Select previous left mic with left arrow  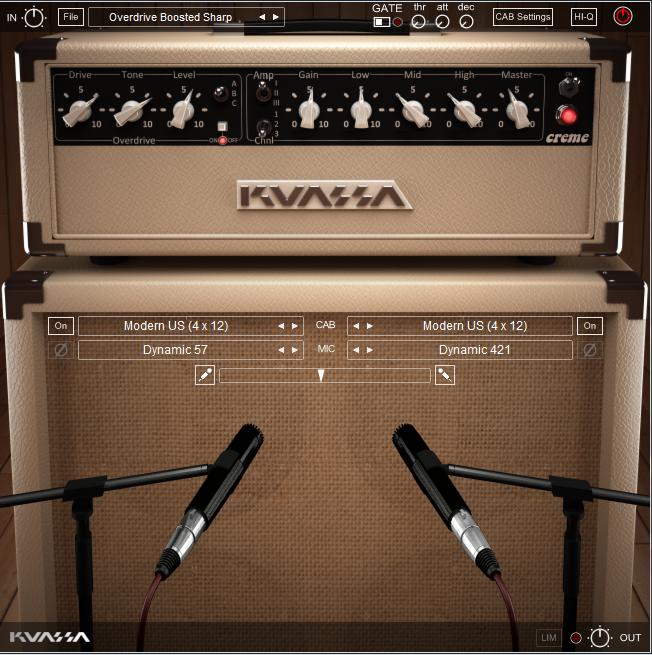tap(281, 350)
